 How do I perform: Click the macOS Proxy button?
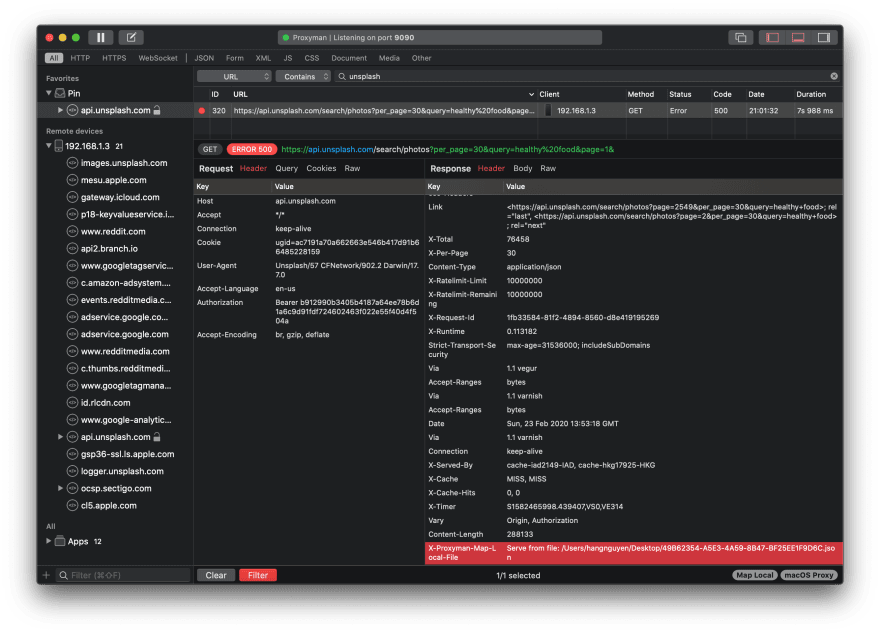click(x=809, y=575)
